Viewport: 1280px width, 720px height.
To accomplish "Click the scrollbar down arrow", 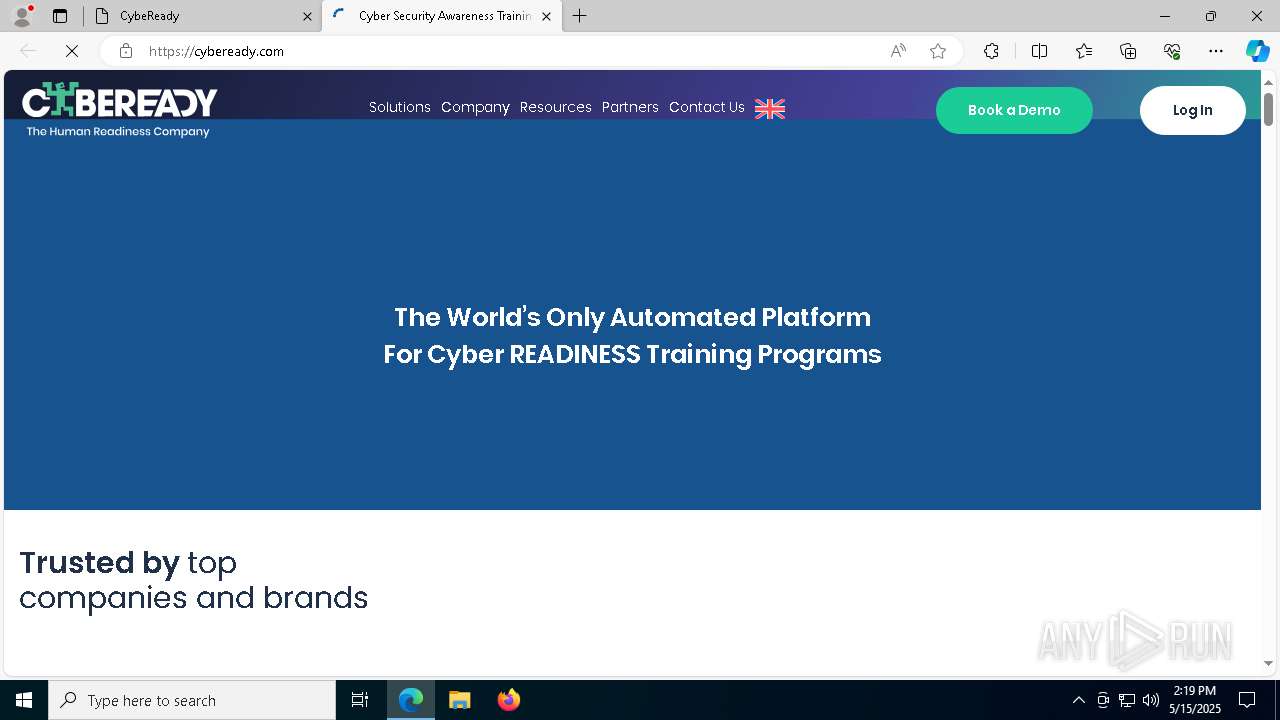I will (1268, 663).
